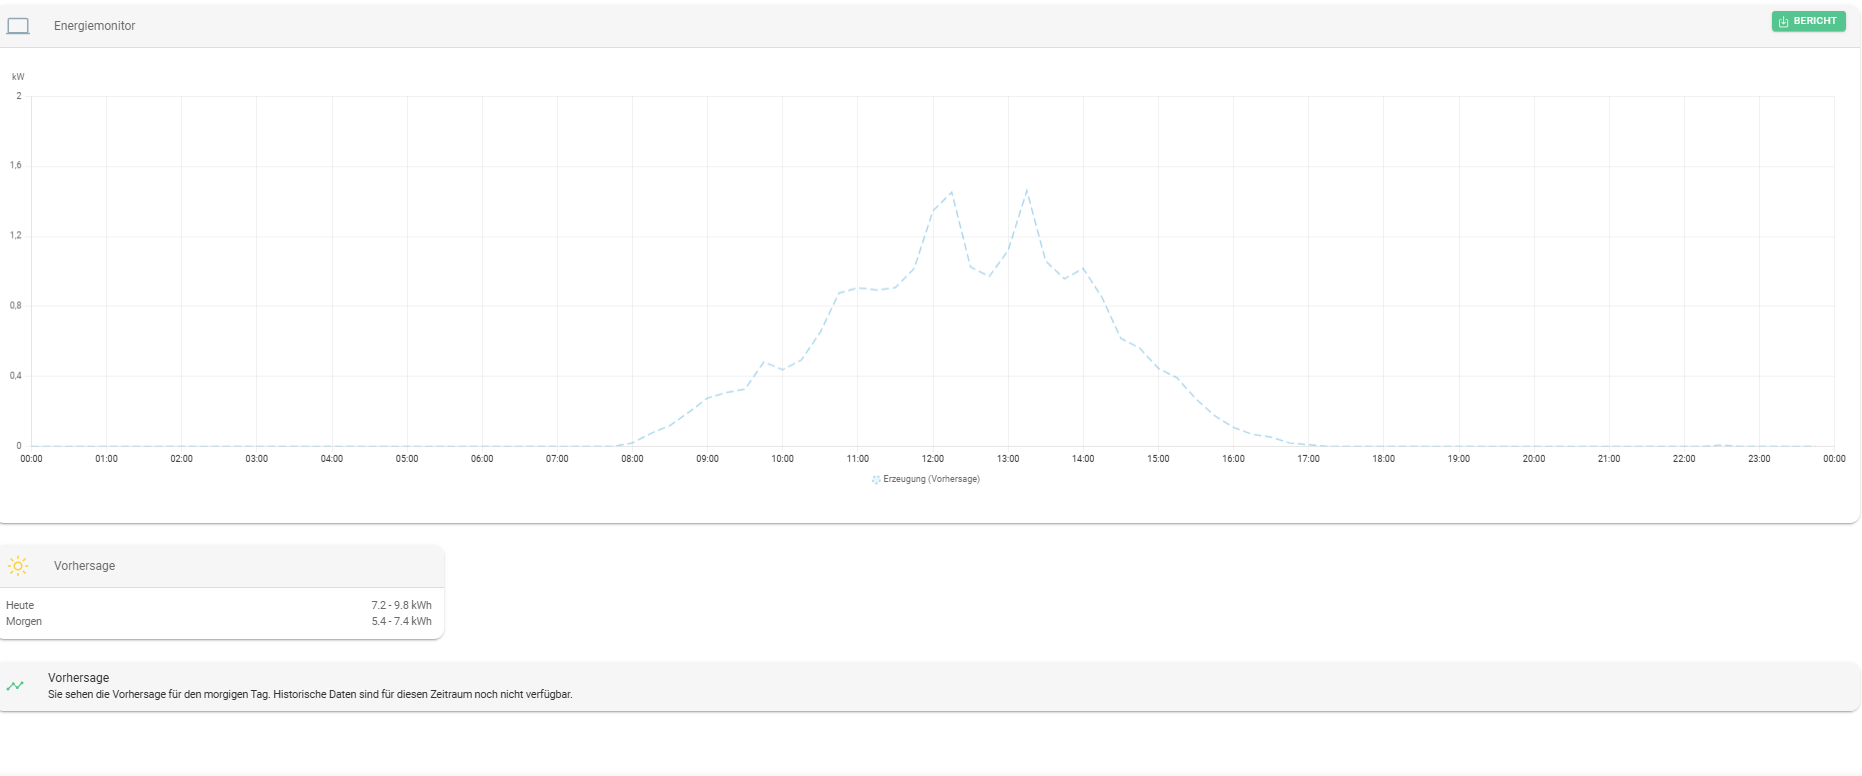Click the kW unit label above the y-axis
Screen dimensions: 1862x776
18,77
